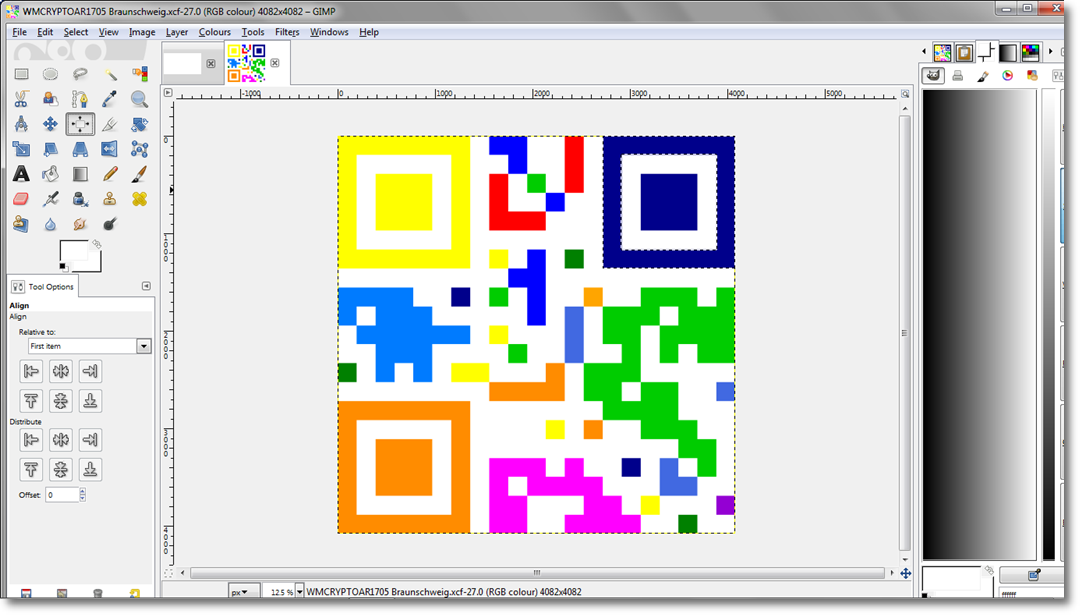1080x615 pixels.
Task: Activate the Airbrush tool
Action: tap(50, 199)
